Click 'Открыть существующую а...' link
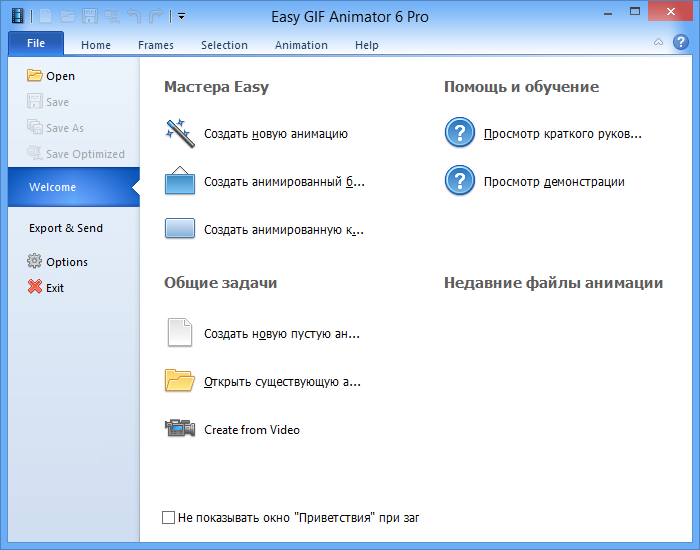This screenshot has height=550, width=700. pyautogui.click(x=282, y=382)
